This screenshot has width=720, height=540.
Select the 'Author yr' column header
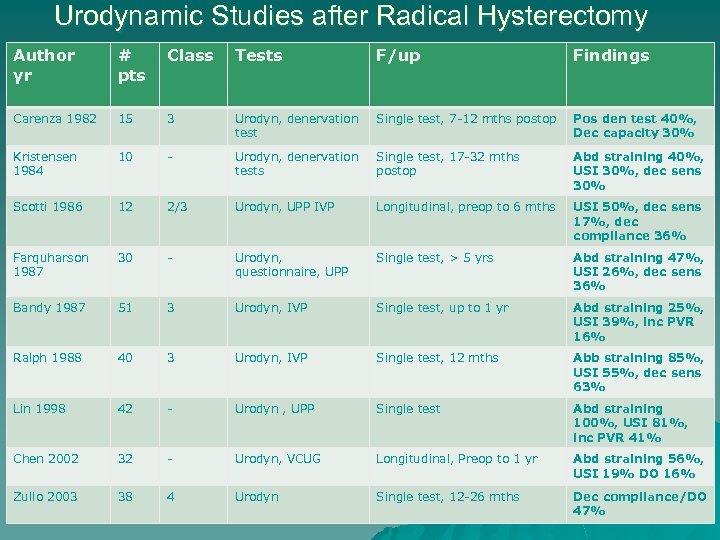58,74
